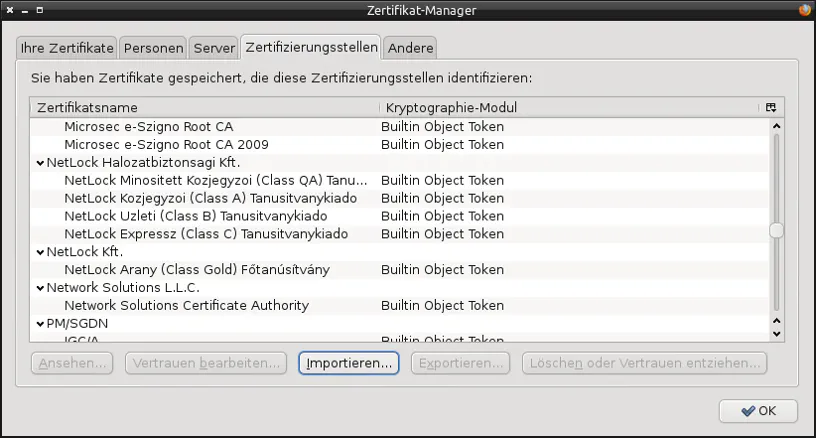The width and height of the screenshot is (816, 438).
Task: Click the Ansehen... button
Action: [x=72, y=363]
